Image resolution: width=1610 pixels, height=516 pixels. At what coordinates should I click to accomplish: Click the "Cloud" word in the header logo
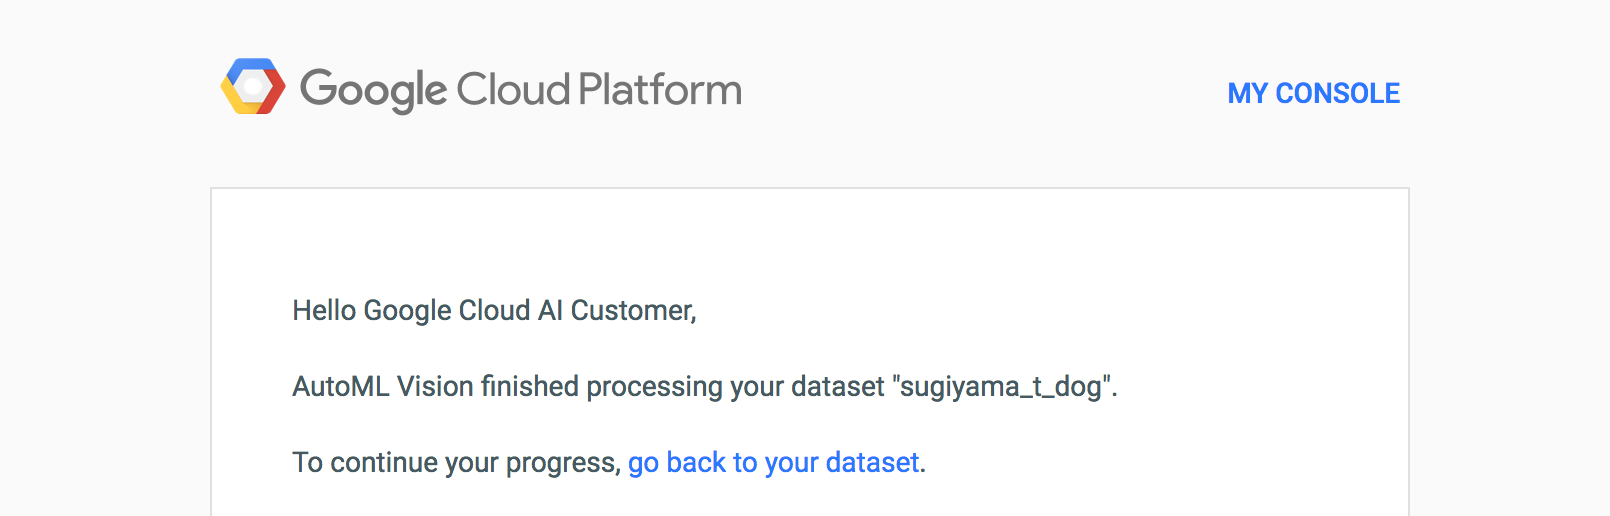513,90
